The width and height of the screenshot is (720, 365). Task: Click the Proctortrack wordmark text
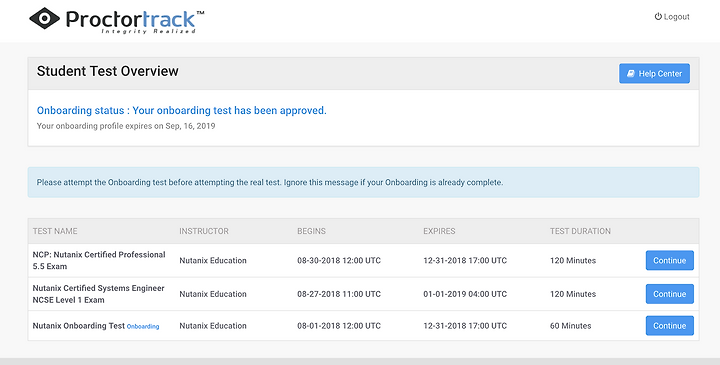pos(131,19)
